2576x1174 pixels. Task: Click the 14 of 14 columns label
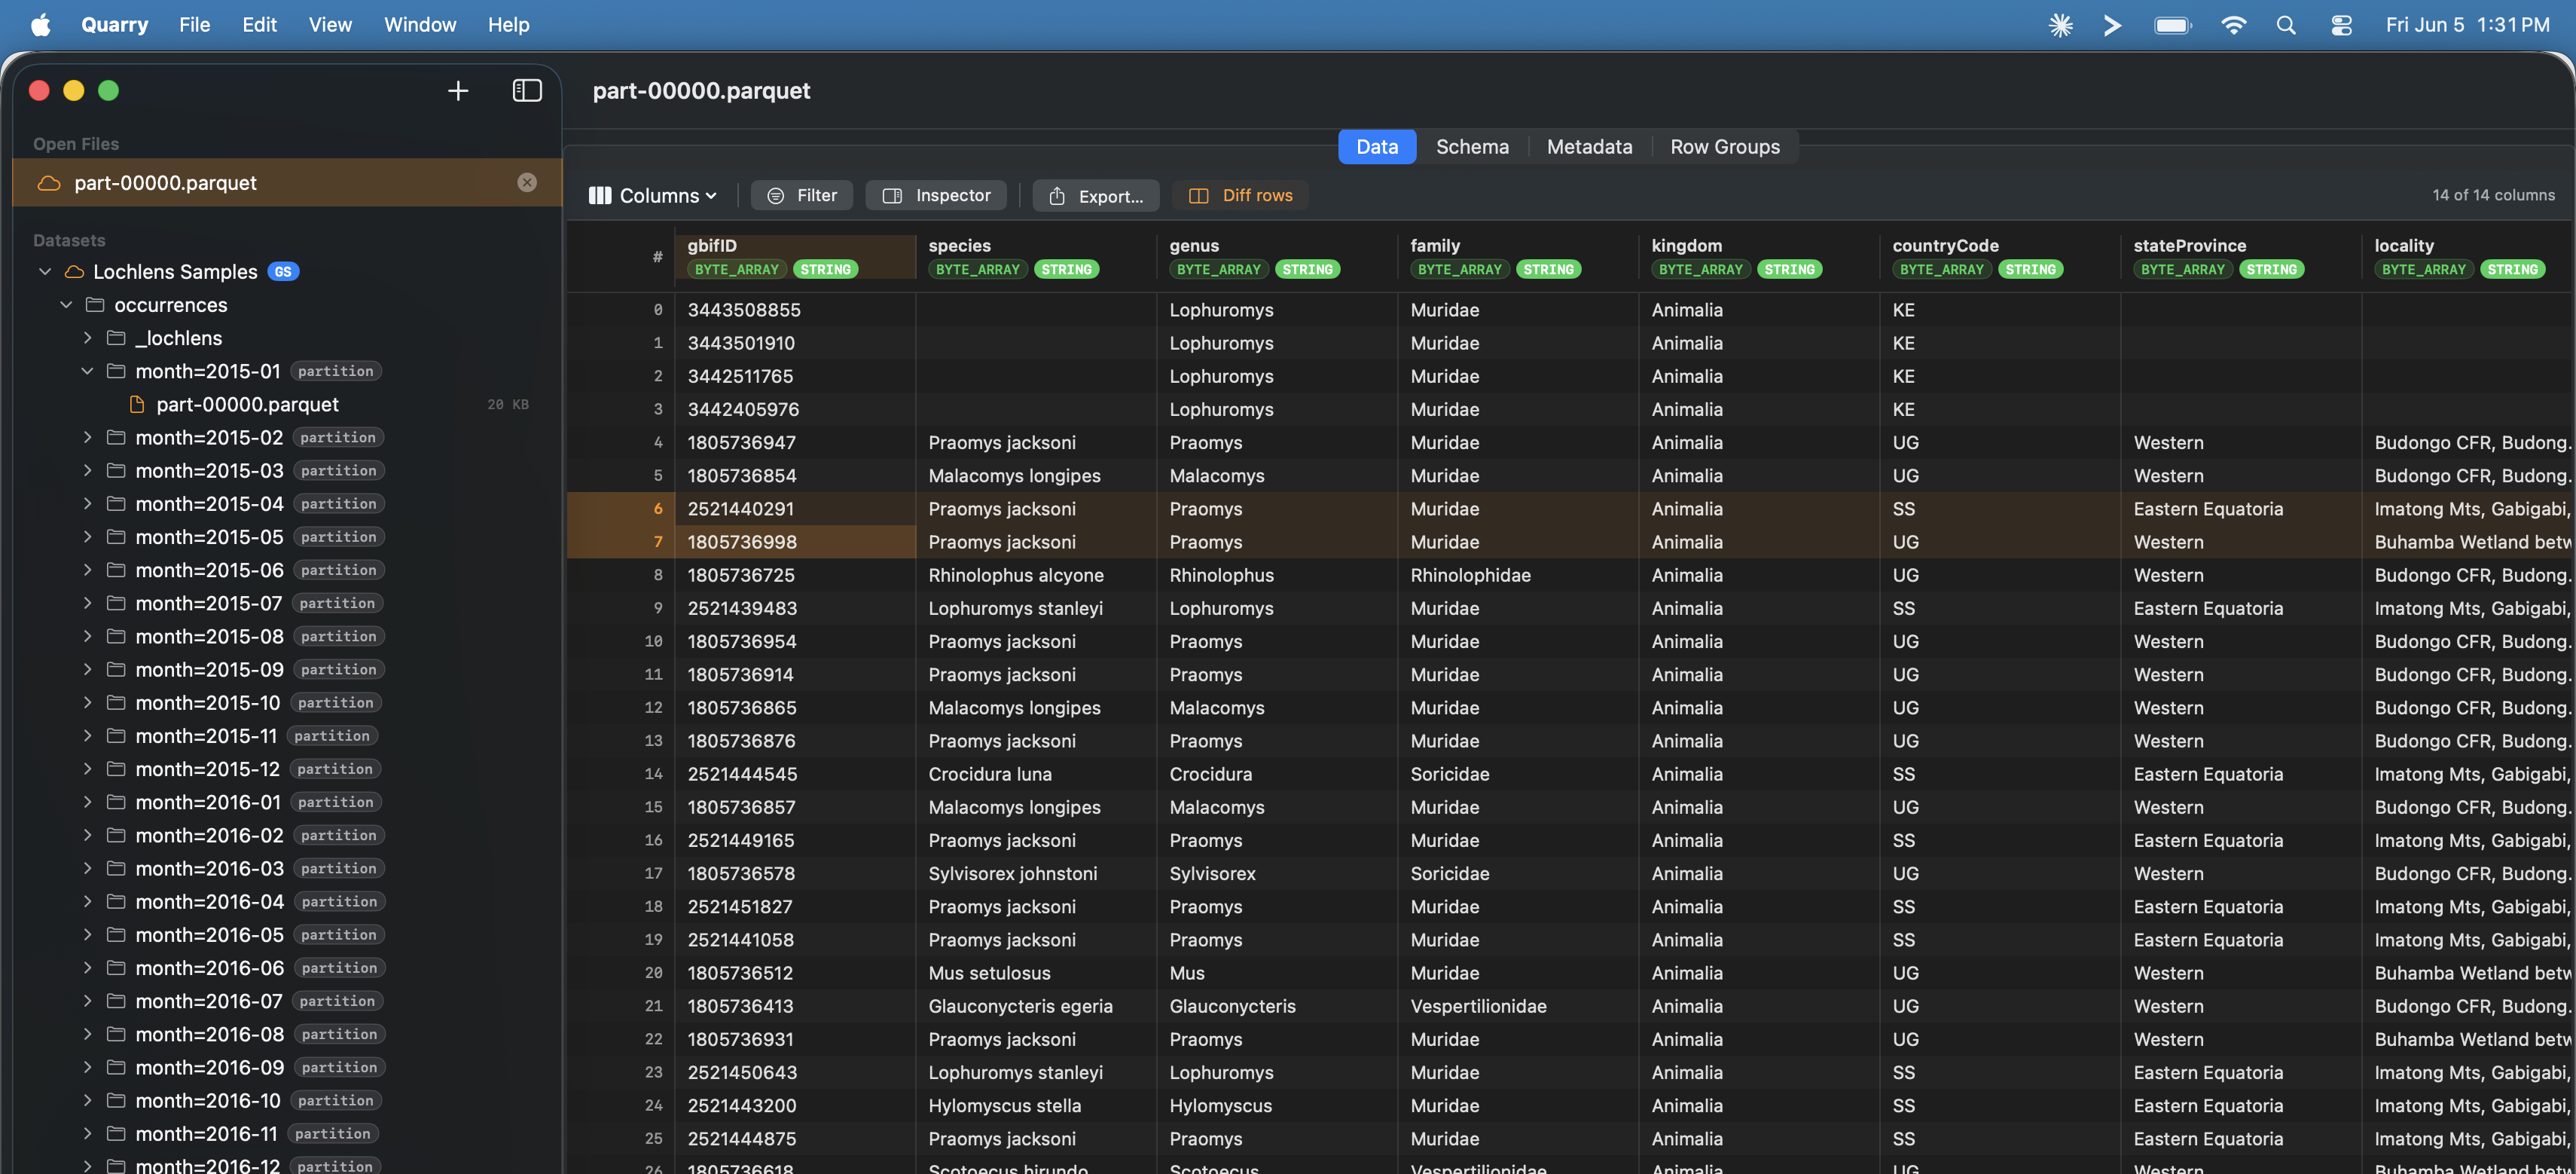(x=2493, y=195)
